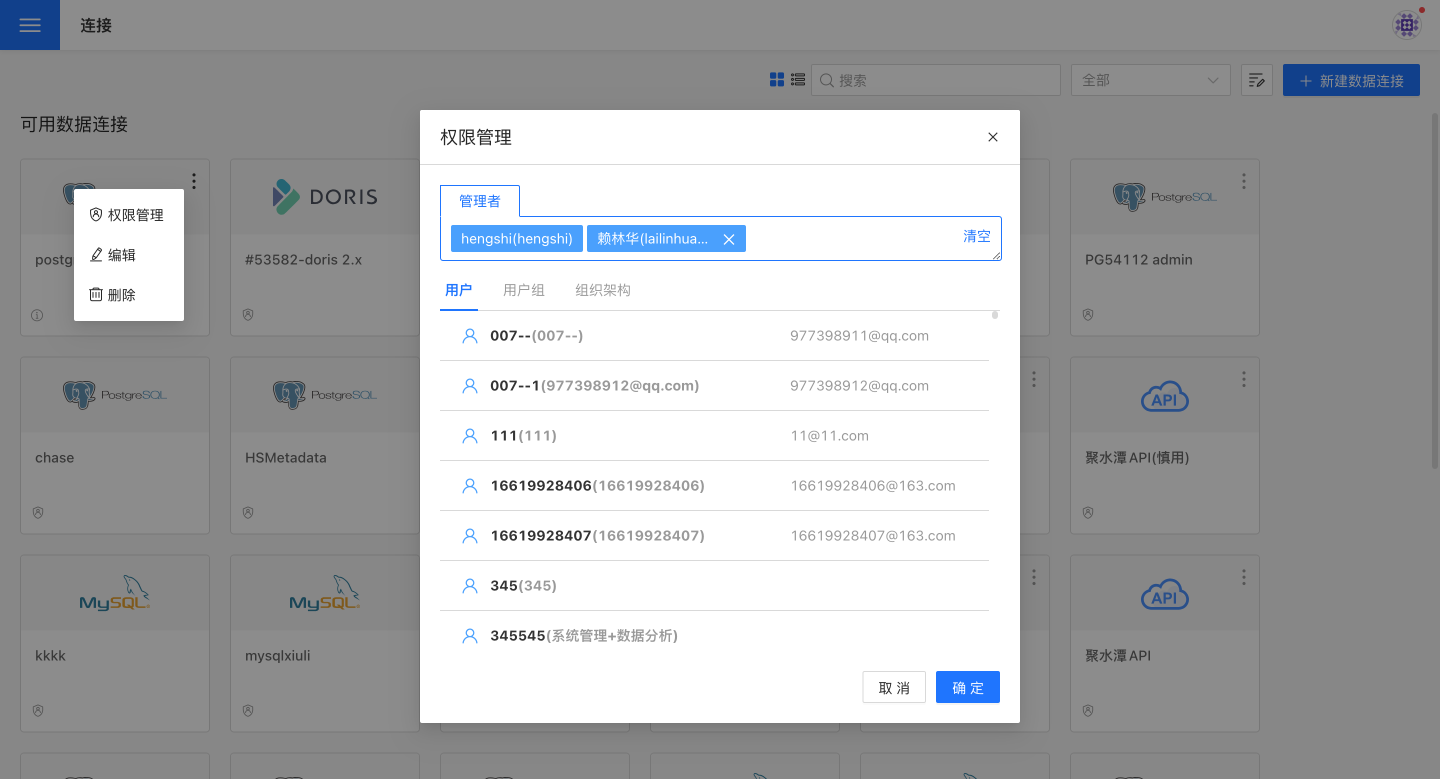Close the 权限管理 dialog
The height and width of the screenshot is (779, 1440).
click(993, 137)
